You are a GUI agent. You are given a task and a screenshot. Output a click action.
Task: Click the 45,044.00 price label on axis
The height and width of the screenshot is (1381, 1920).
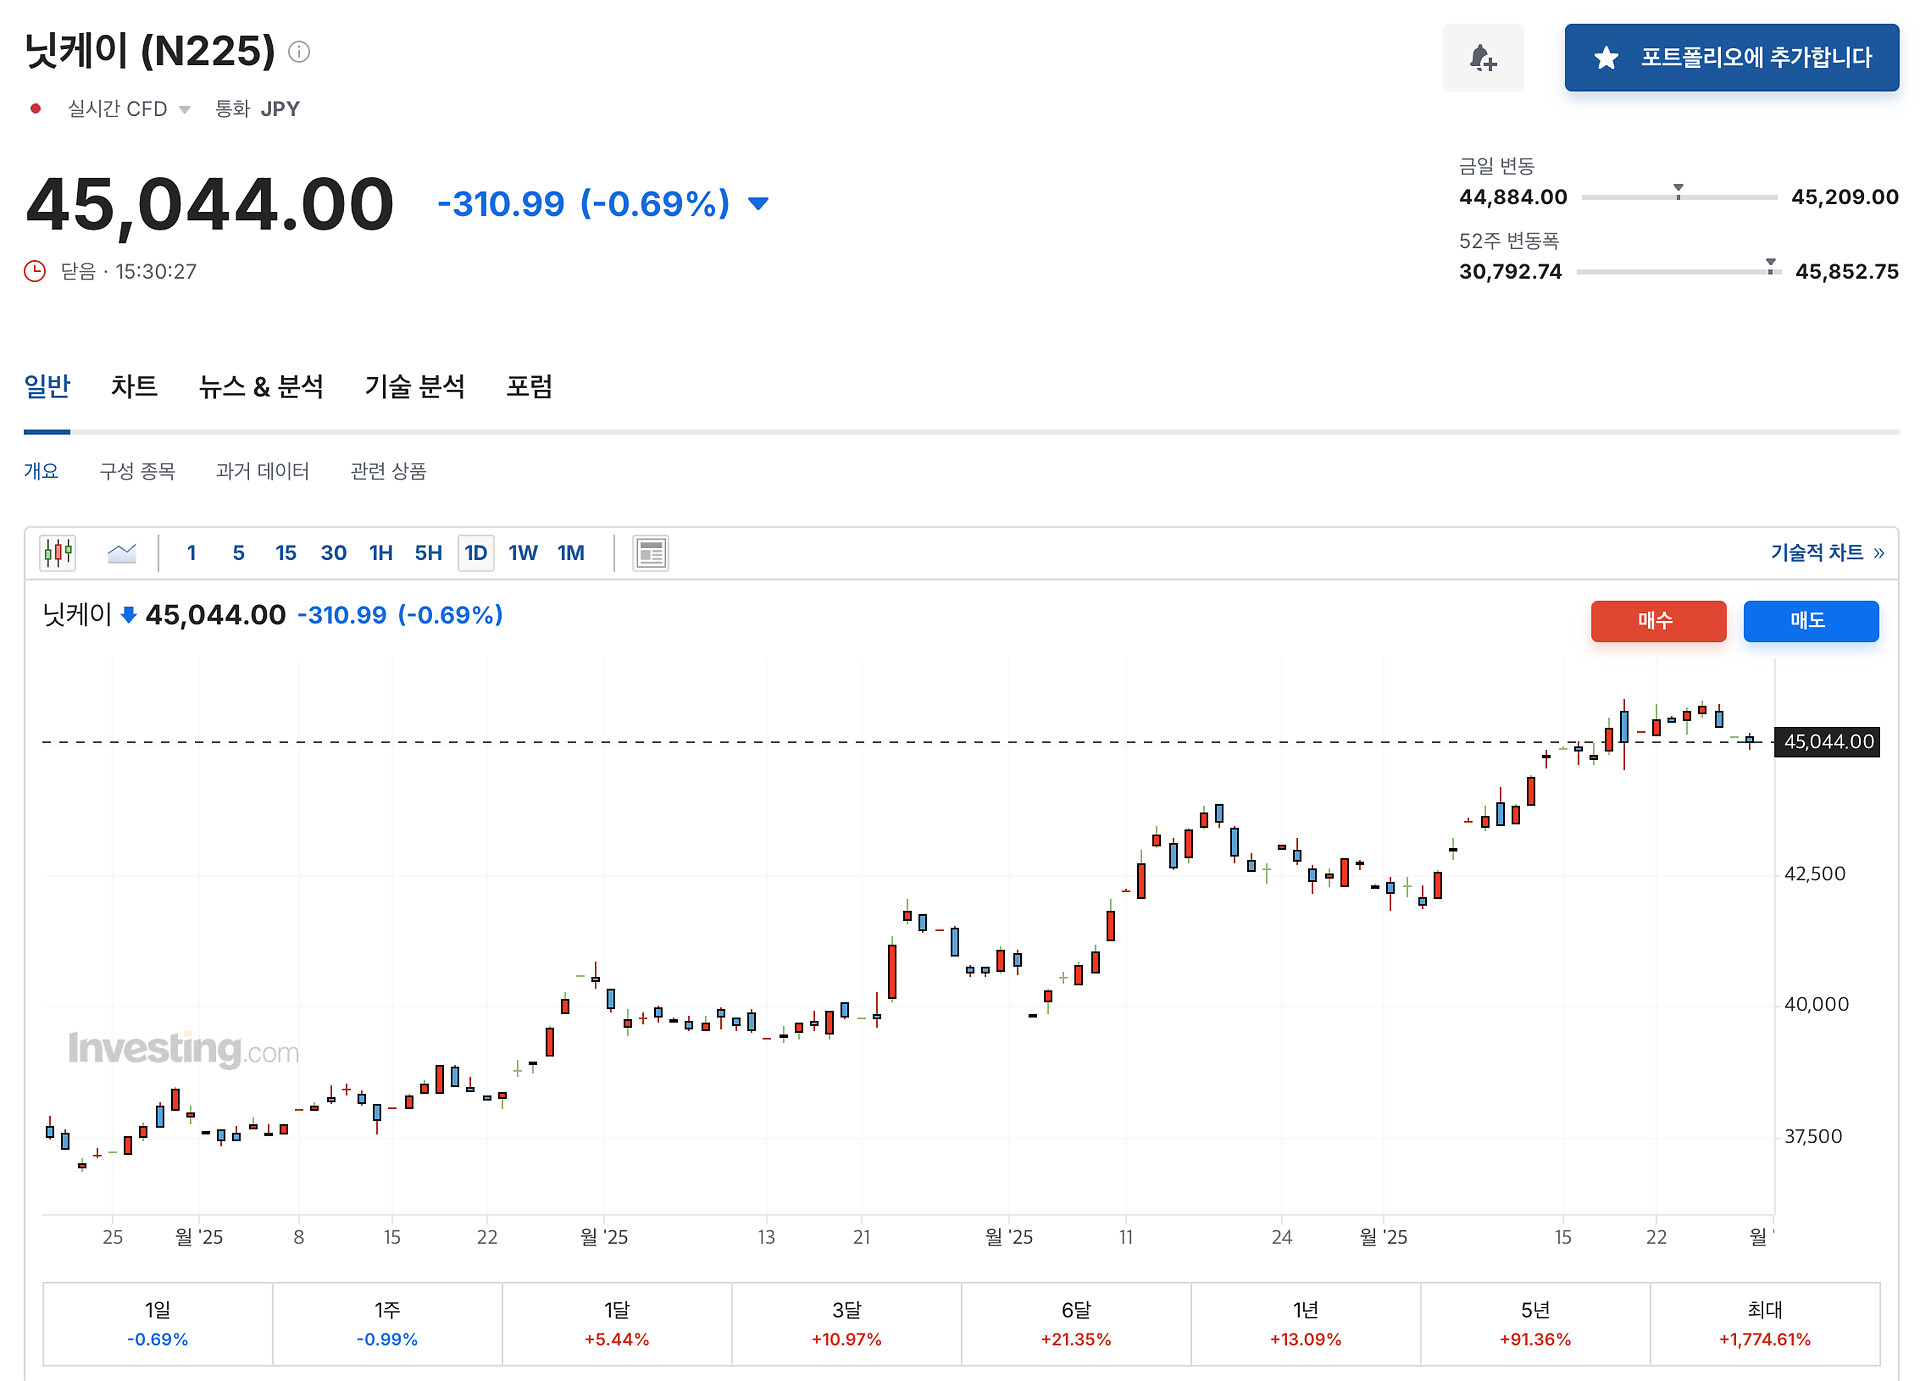point(1827,742)
